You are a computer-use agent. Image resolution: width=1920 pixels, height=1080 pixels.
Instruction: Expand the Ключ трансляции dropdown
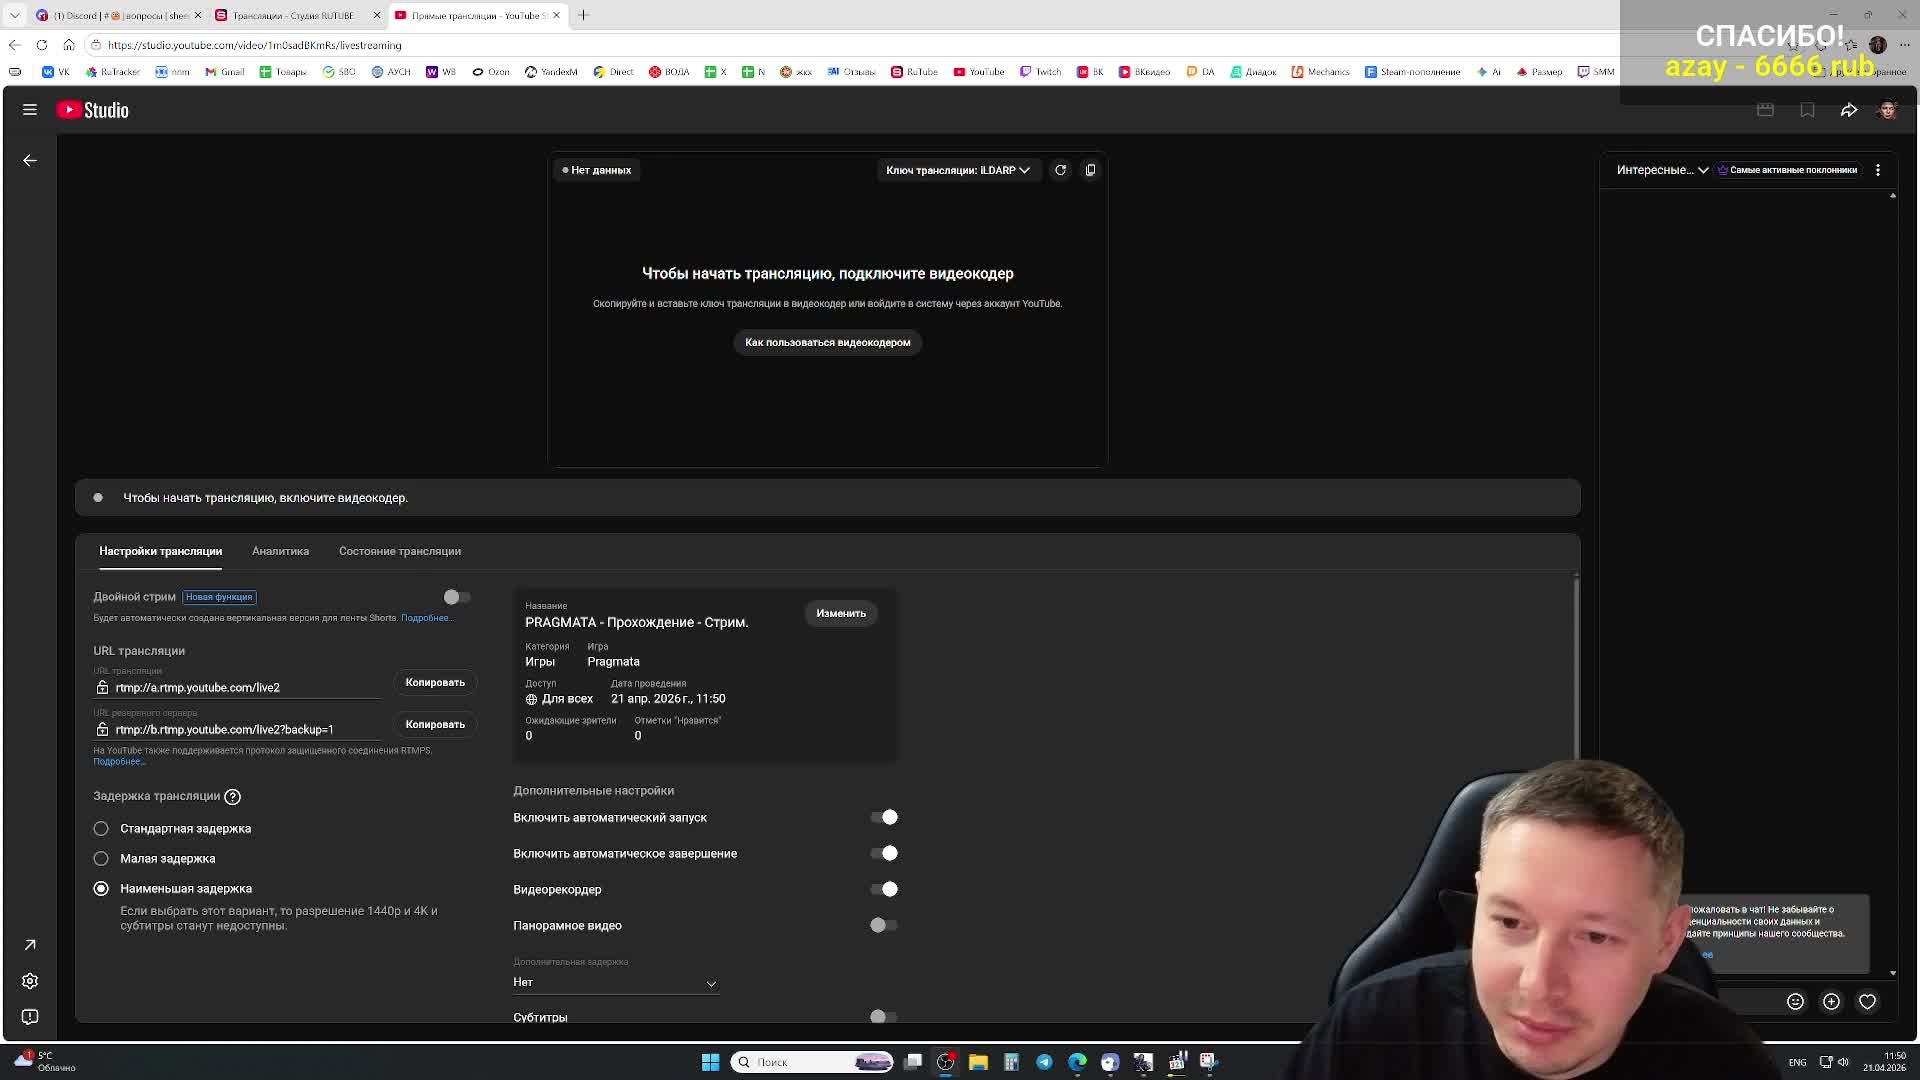tap(957, 170)
